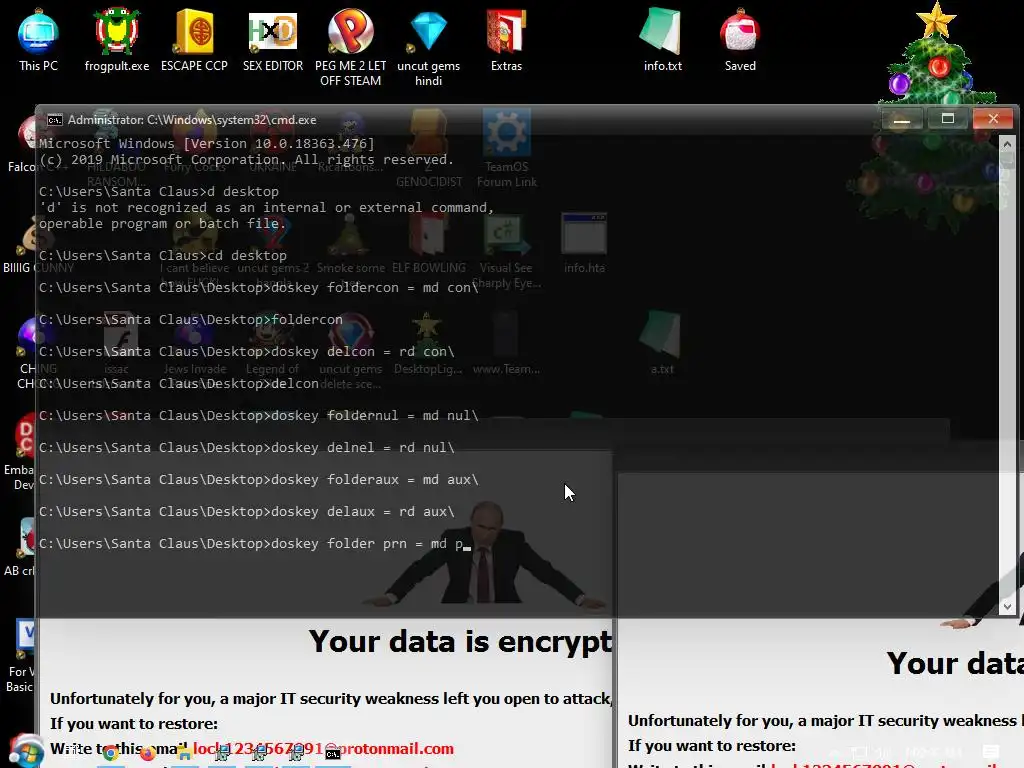The height and width of the screenshot is (768, 1024).
Task: Select the ELF BOWLING desktop icon
Action: [428, 243]
